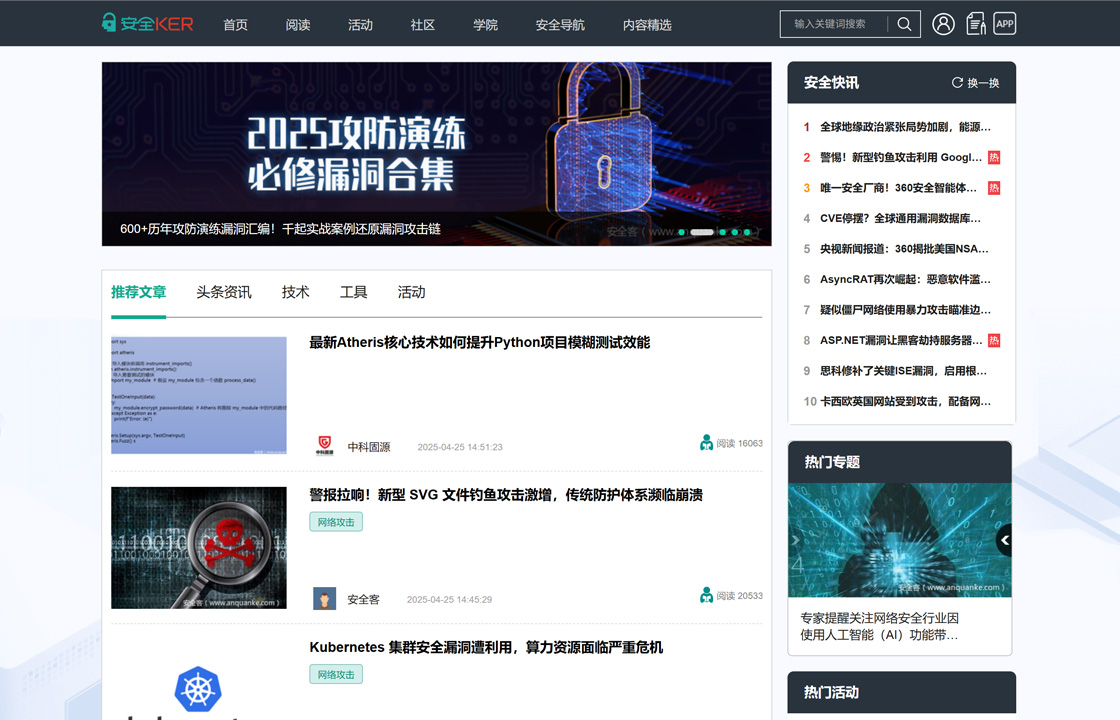Open author name 中科固源
The width and height of the screenshot is (1120, 720).
coord(369,447)
